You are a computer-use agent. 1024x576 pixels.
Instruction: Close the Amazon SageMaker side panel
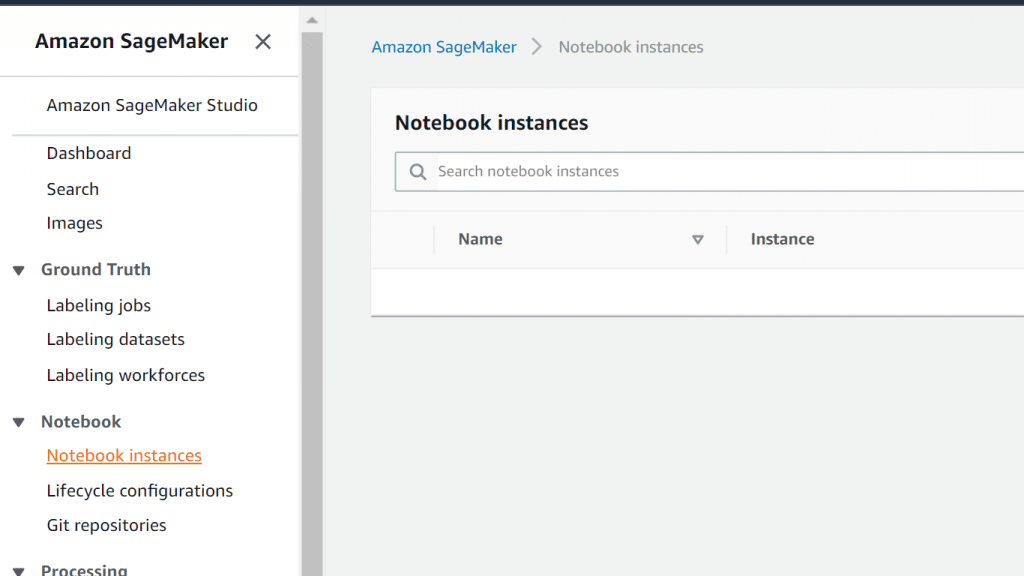tap(263, 42)
